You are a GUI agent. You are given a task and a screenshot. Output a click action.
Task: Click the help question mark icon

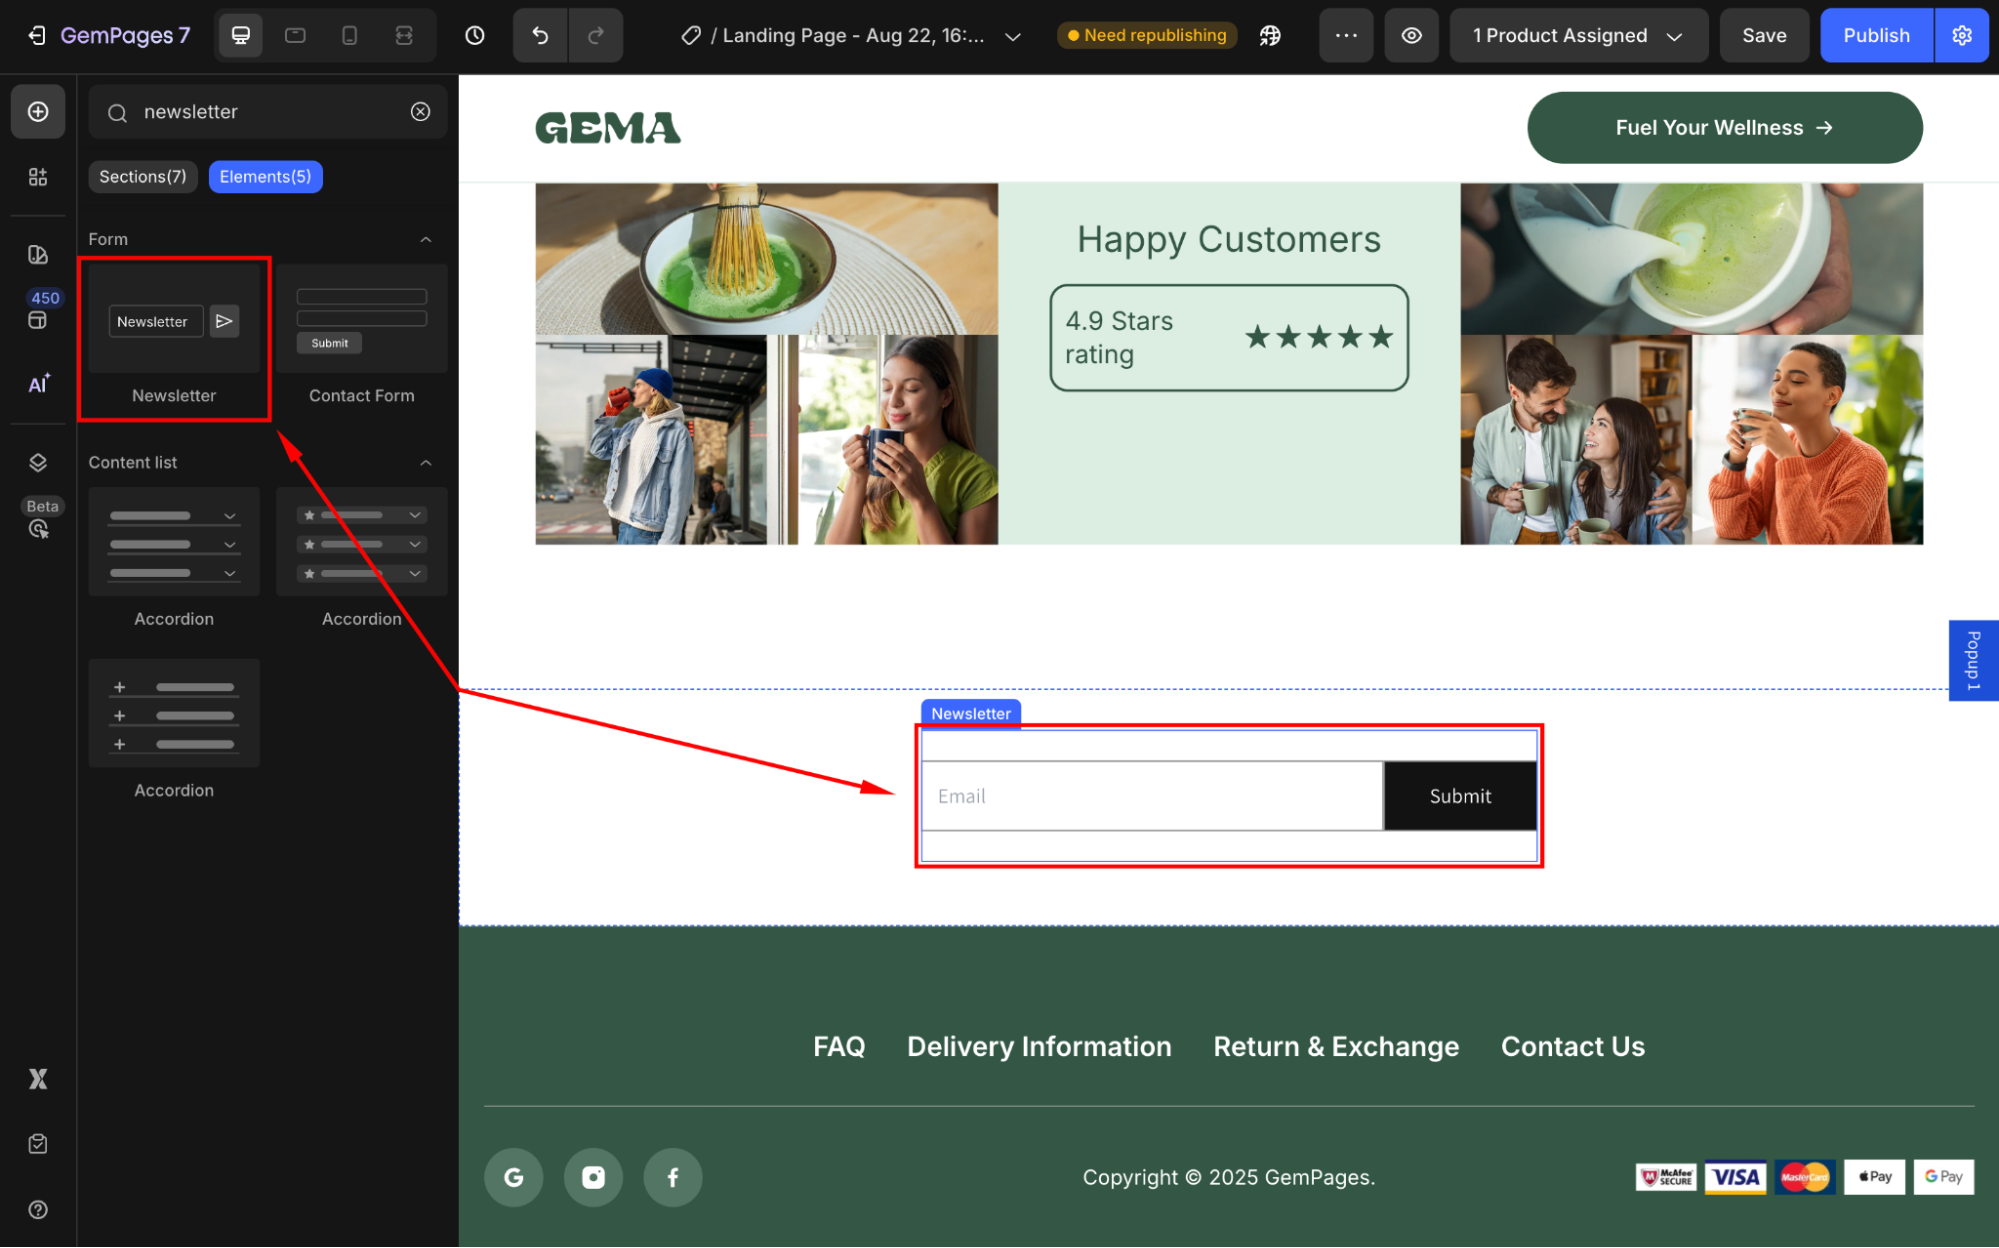point(38,1210)
